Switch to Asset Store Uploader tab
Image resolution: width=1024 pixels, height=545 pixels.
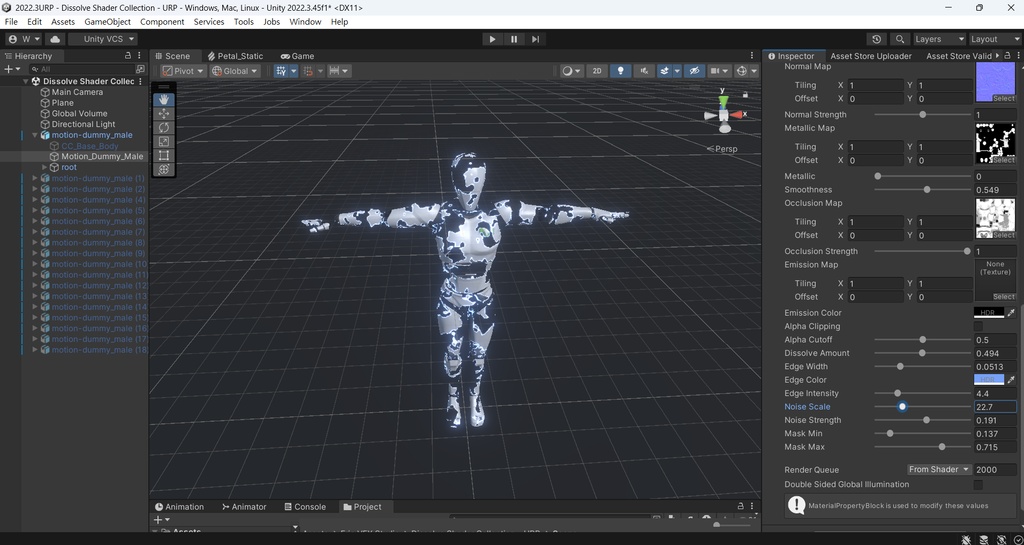pyautogui.click(x=871, y=56)
